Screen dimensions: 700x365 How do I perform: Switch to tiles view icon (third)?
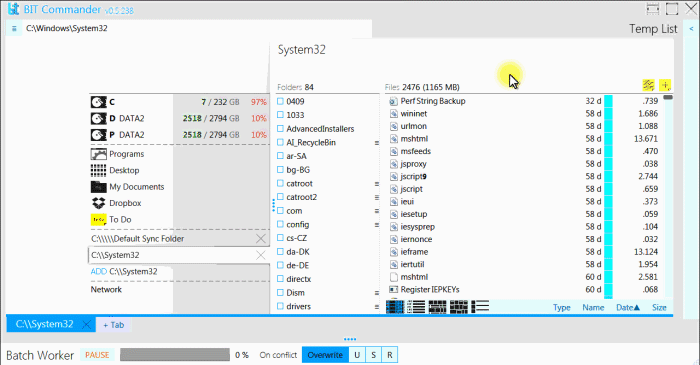[438, 307]
